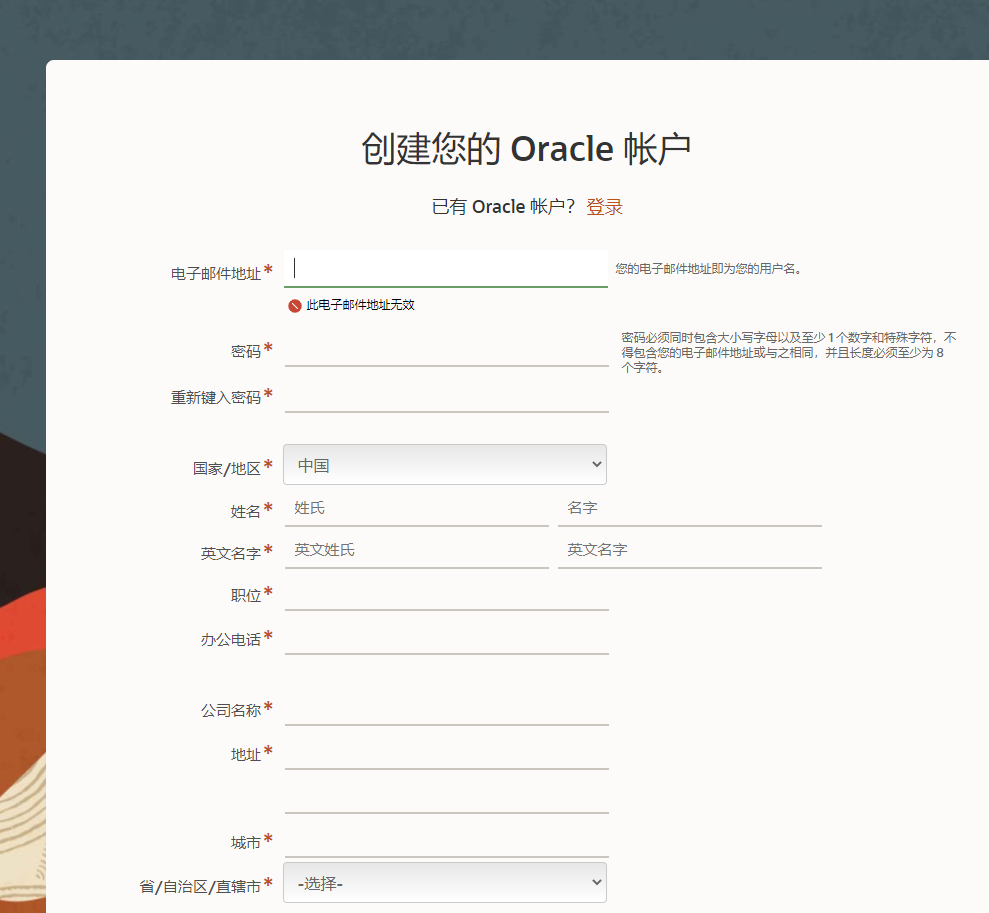Click the 国家/地区 field label
Image resolution: width=989 pixels, height=913 pixels.
[226, 468]
